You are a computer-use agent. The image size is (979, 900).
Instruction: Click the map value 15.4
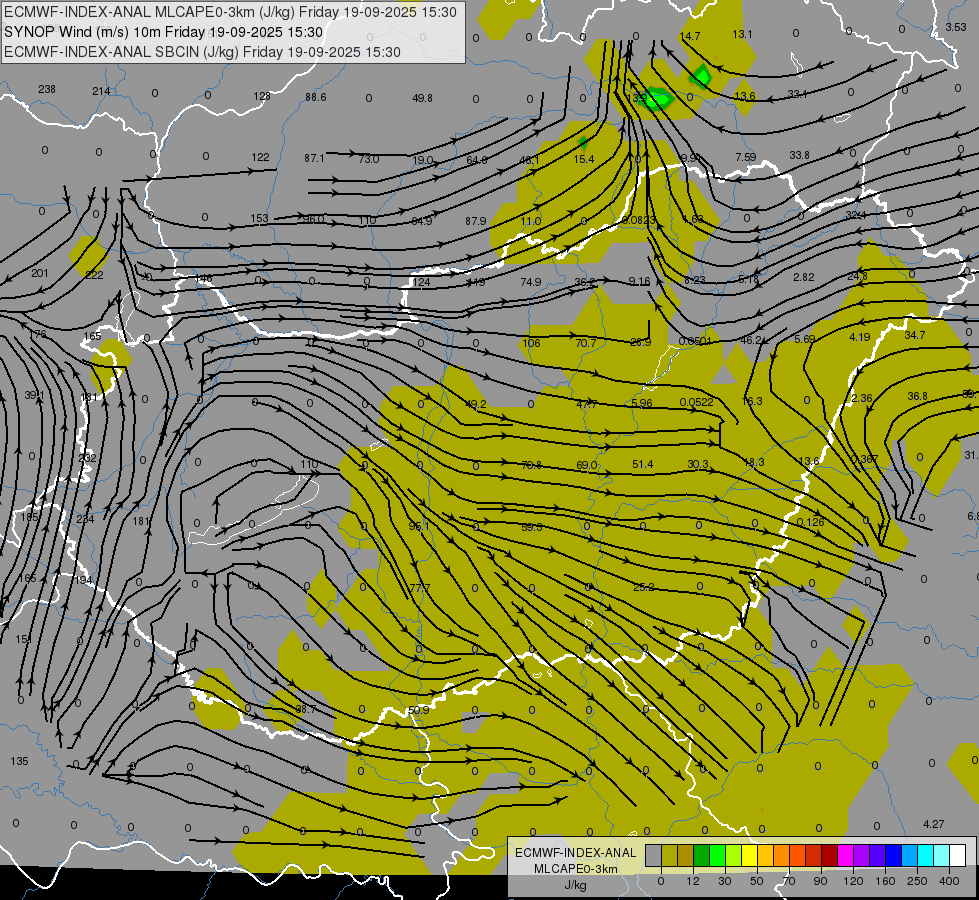[x=584, y=159]
